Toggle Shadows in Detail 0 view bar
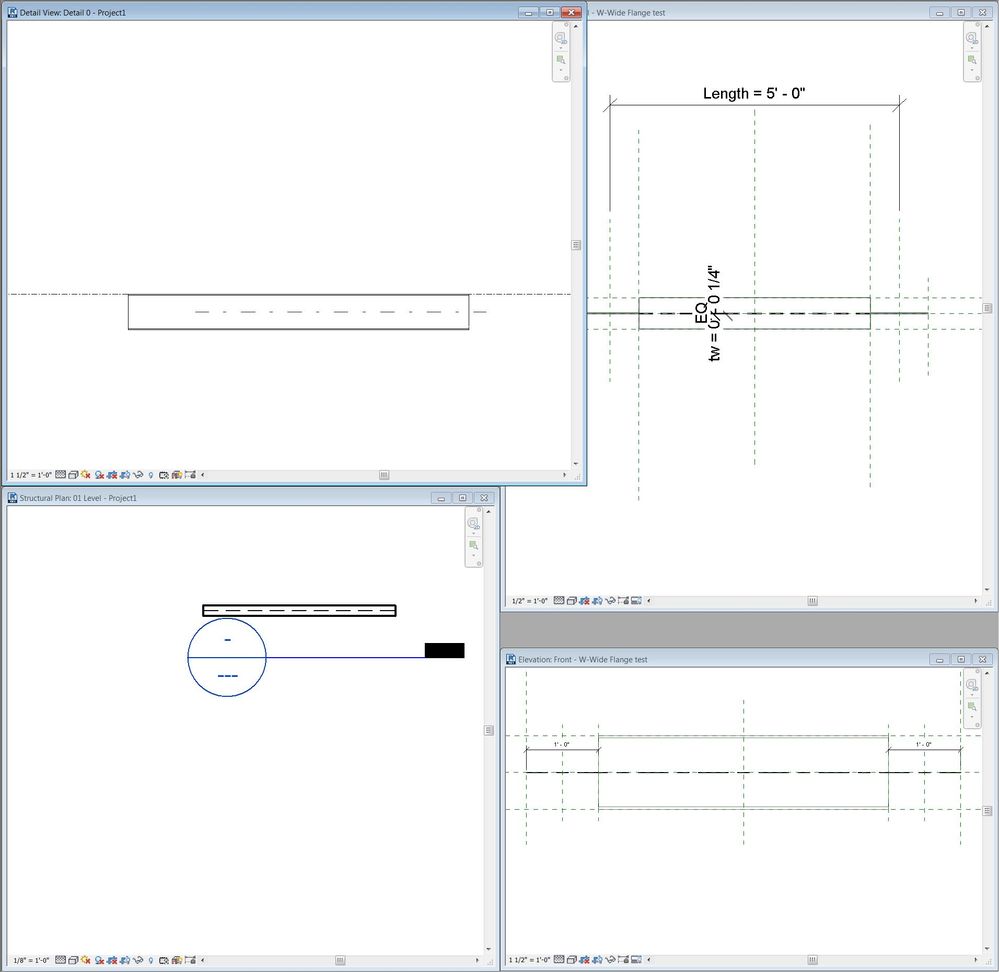 point(99,475)
